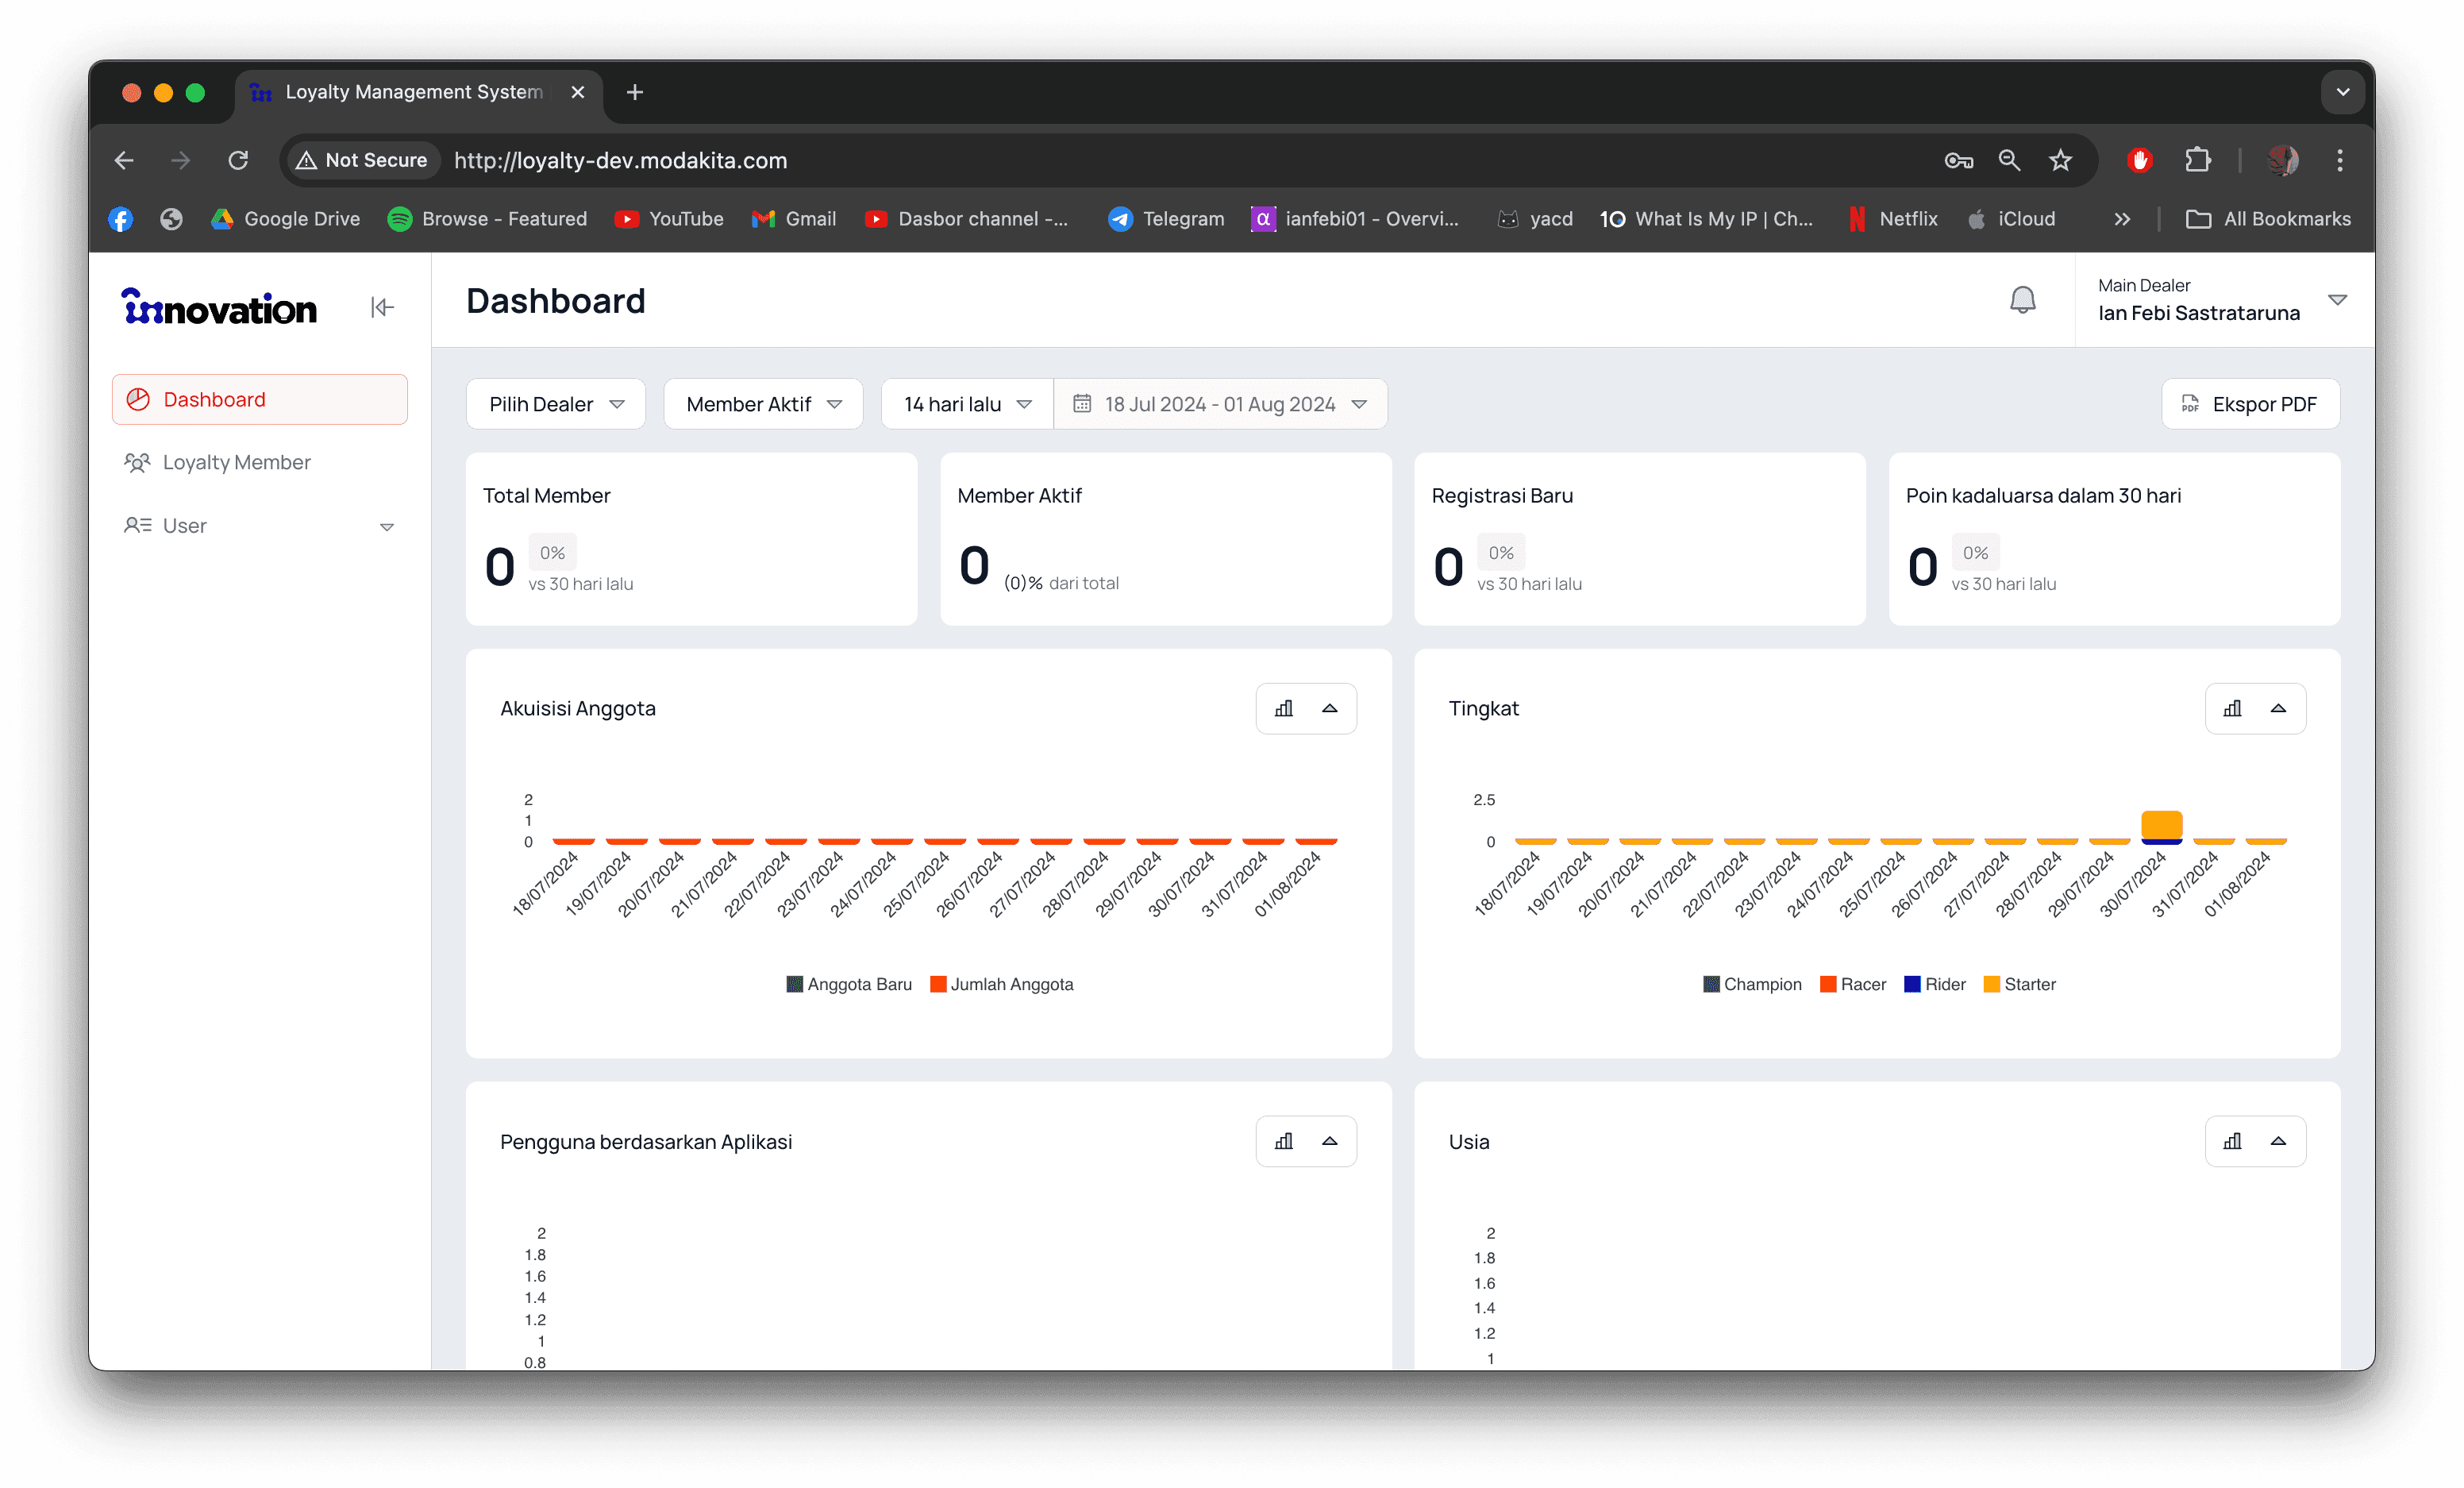The height and width of the screenshot is (1488, 2464).
Task: Bookmark this page with the star icon
Action: 2060,160
